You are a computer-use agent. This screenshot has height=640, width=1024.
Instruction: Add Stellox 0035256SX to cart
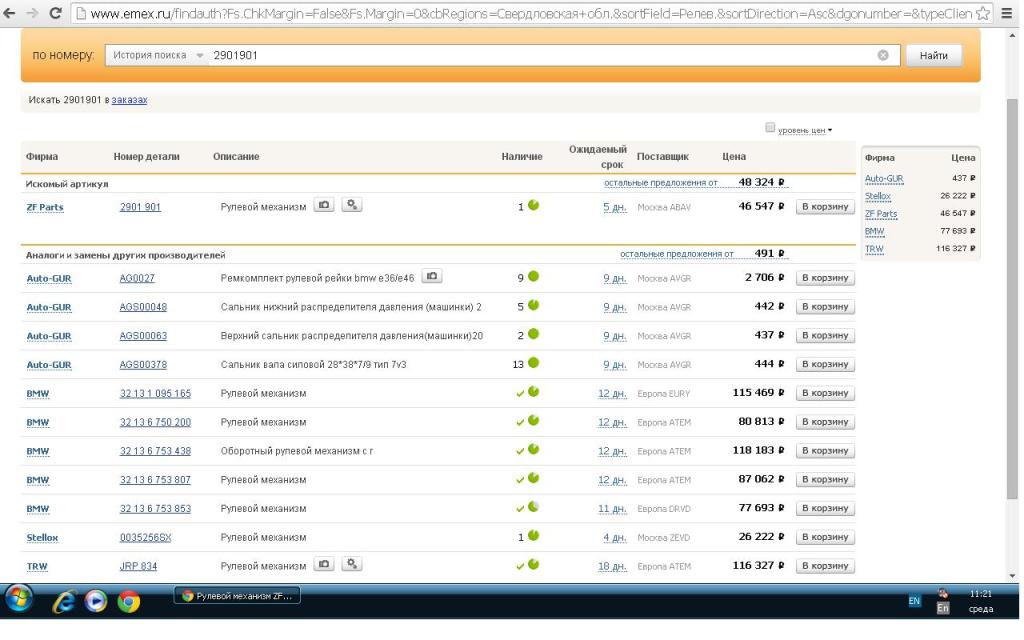[825, 537]
